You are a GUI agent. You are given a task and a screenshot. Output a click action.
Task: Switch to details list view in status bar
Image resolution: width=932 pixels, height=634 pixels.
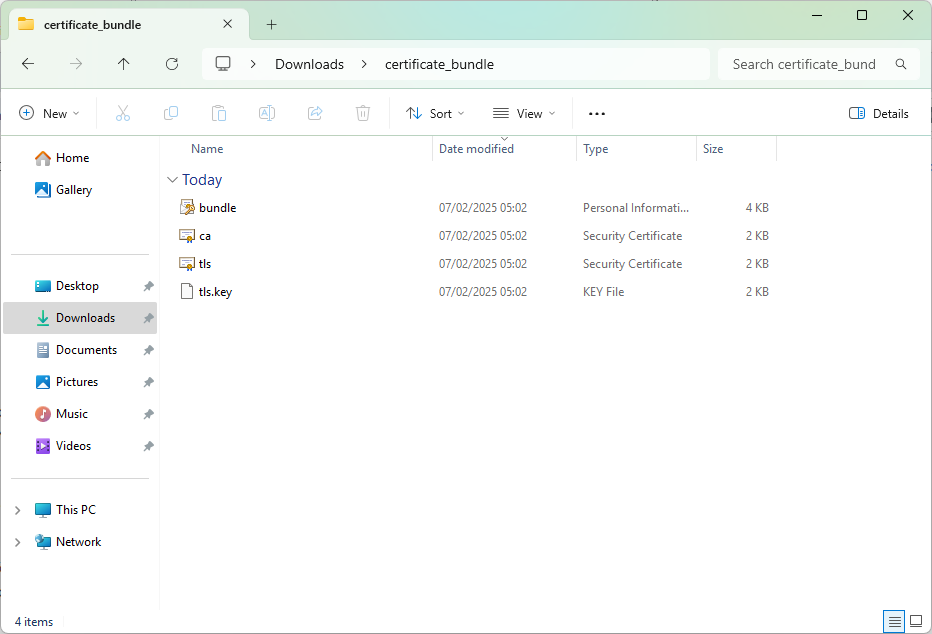pos(895,621)
